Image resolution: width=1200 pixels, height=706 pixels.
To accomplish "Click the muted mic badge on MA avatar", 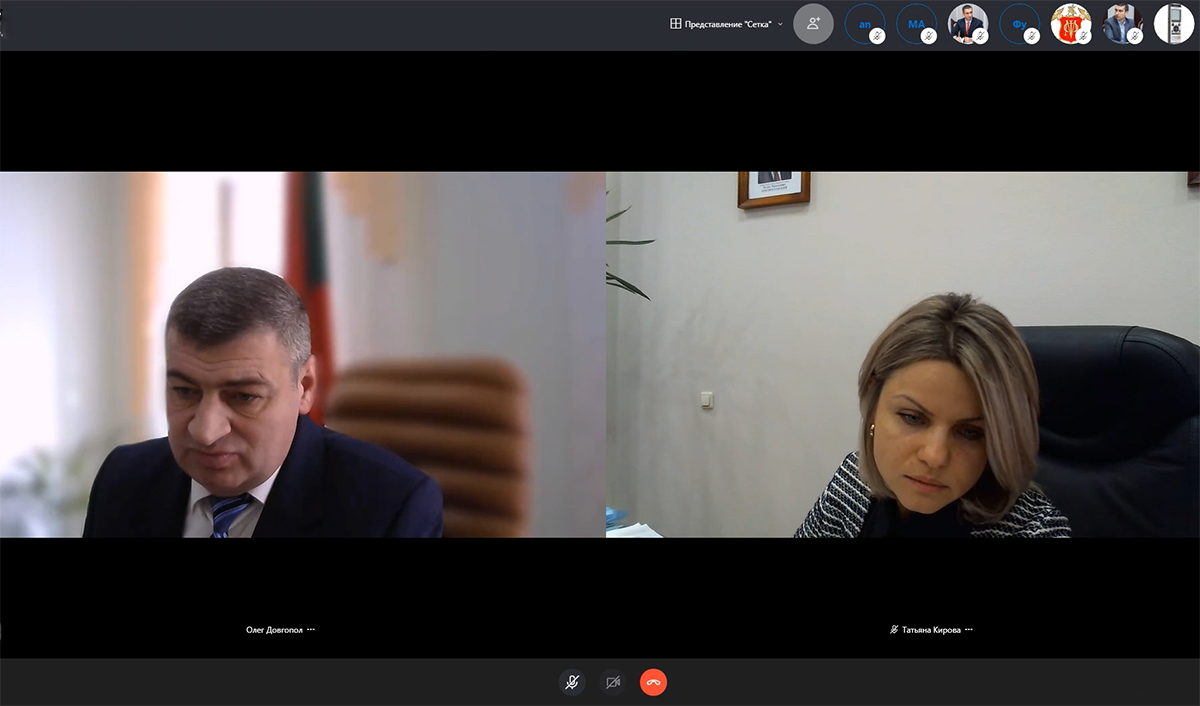I will (929, 36).
